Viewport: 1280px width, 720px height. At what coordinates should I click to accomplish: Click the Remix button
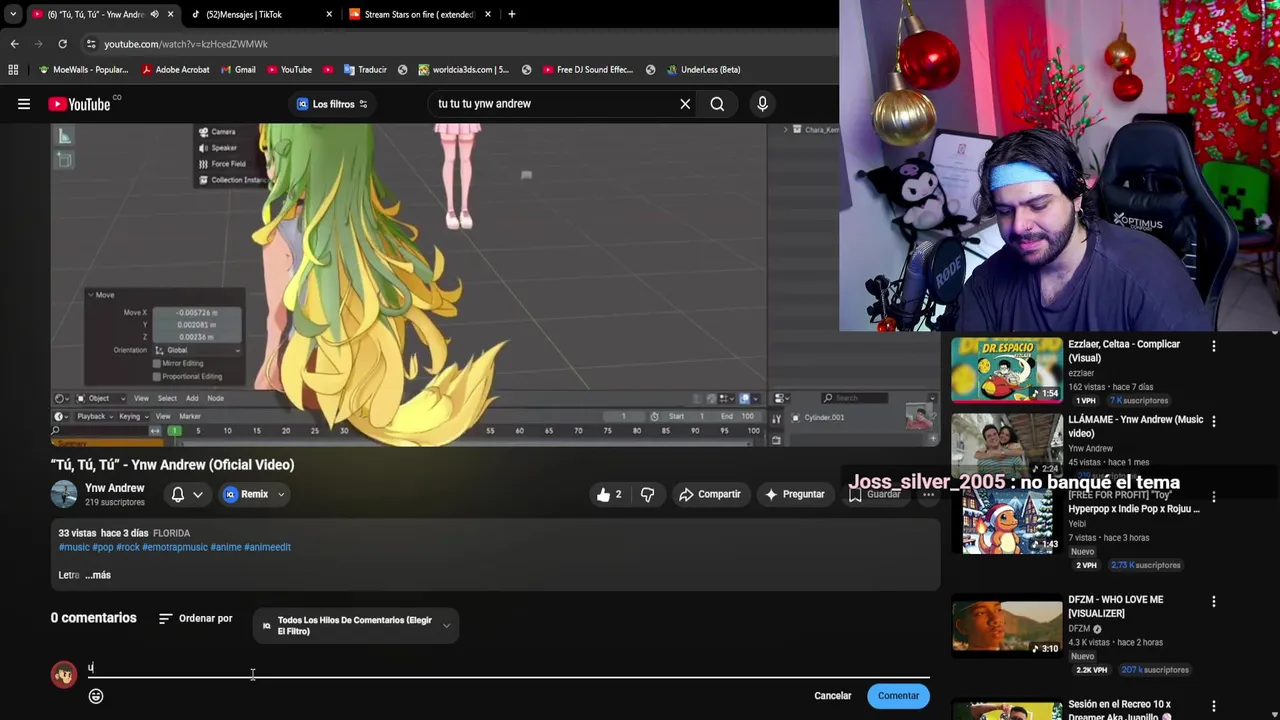pyautogui.click(x=246, y=494)
